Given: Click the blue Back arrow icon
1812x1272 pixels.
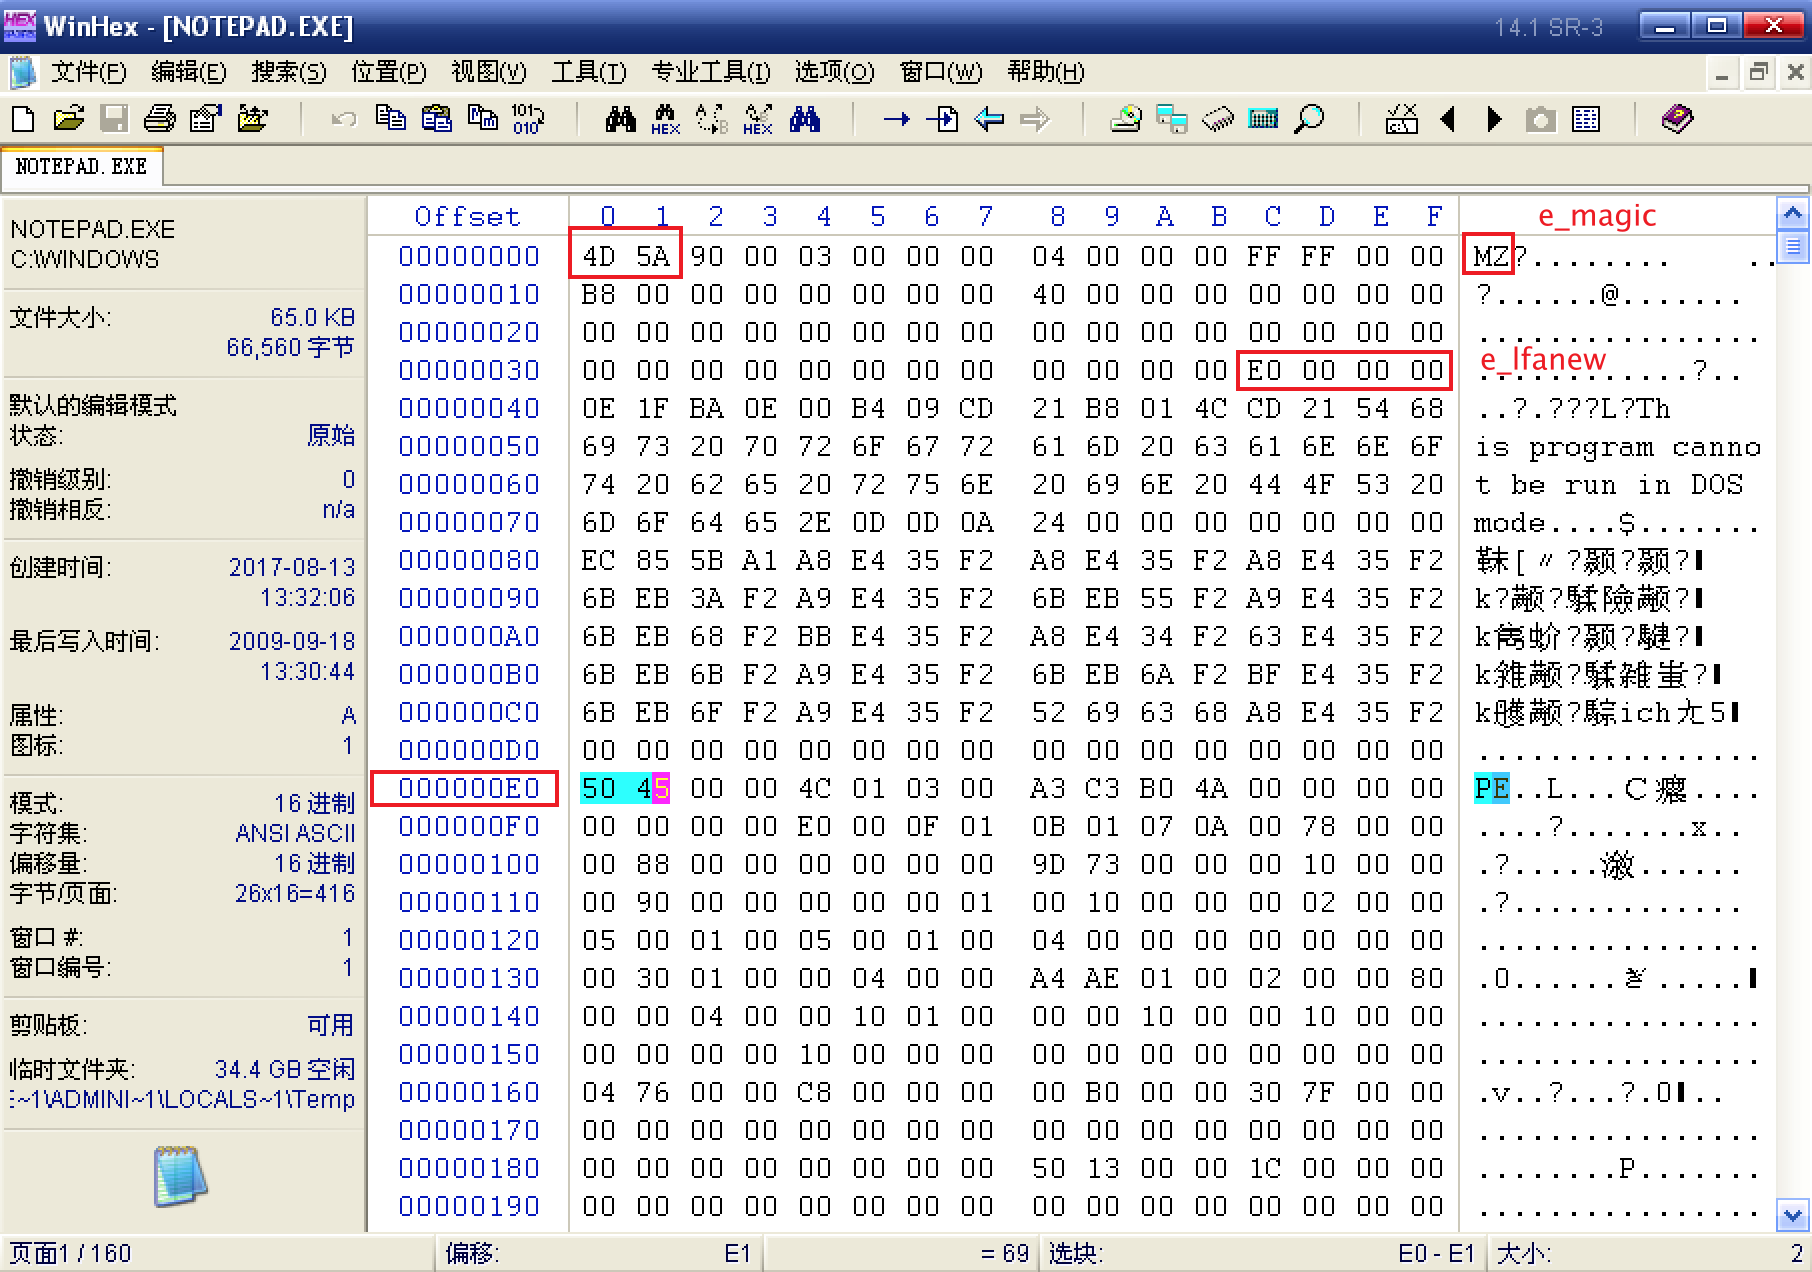Looking at the screenshot, I should 989,120.
